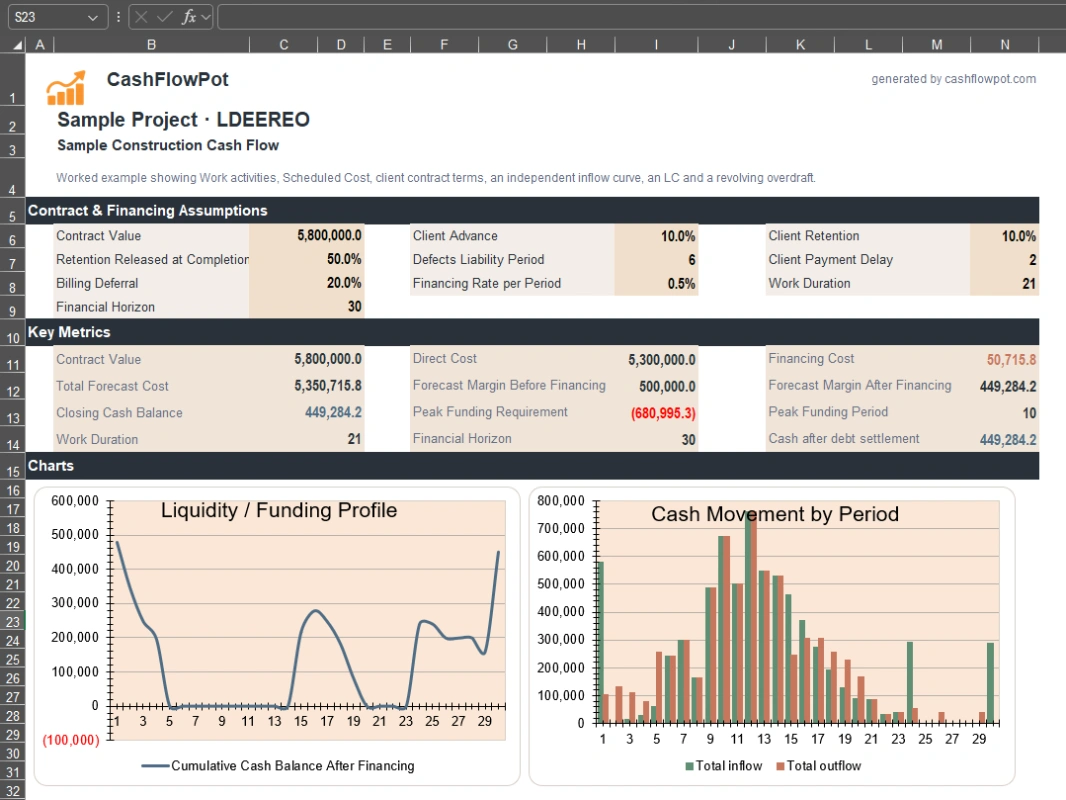Select the Billing Deferral 20.0% value
1066x800 pixels.
click(307, 283)
